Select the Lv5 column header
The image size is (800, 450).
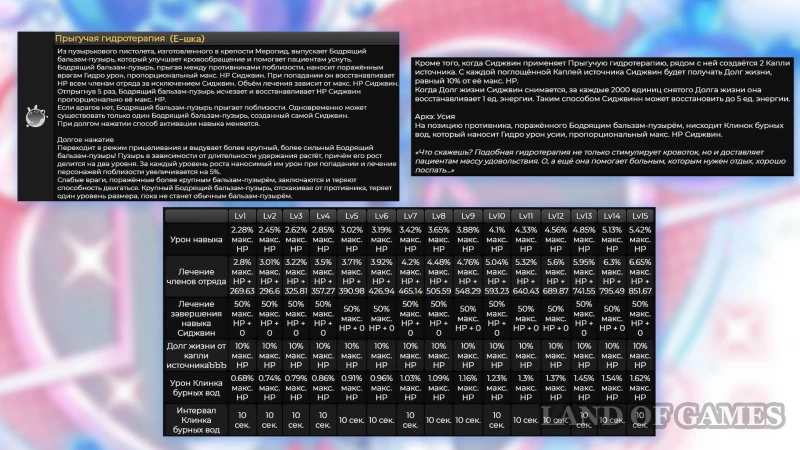(x=351, y=216)
